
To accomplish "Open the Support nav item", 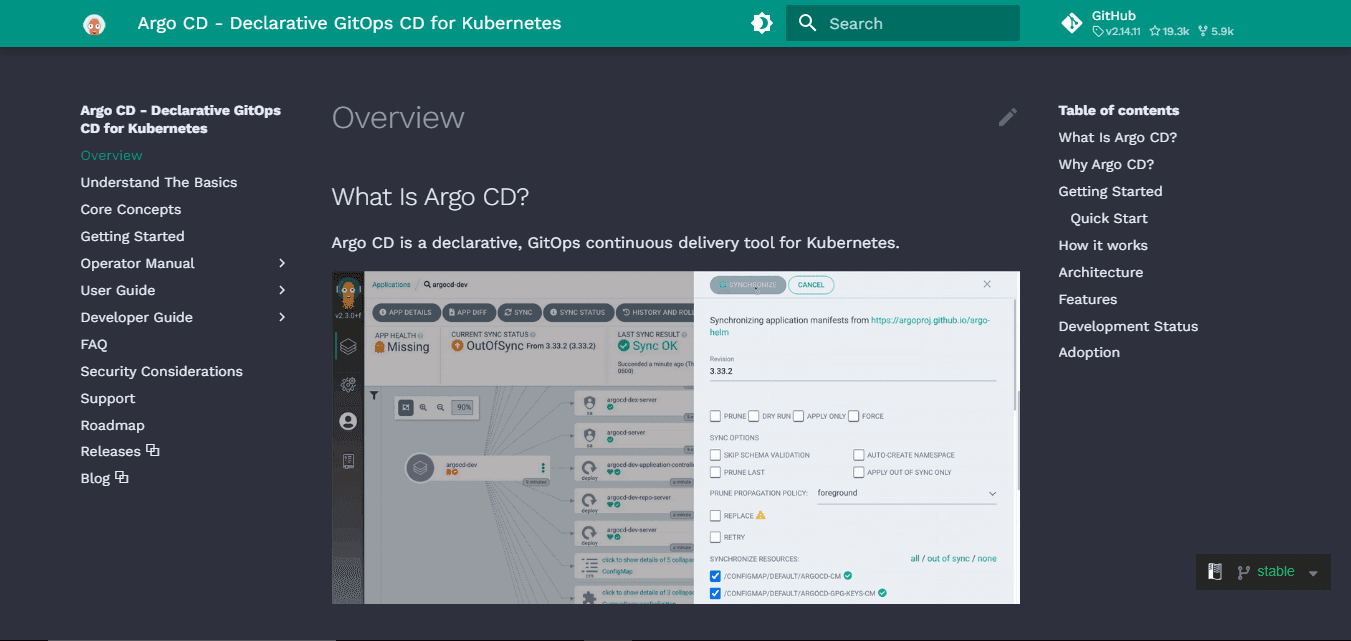I will coord(108,398).
